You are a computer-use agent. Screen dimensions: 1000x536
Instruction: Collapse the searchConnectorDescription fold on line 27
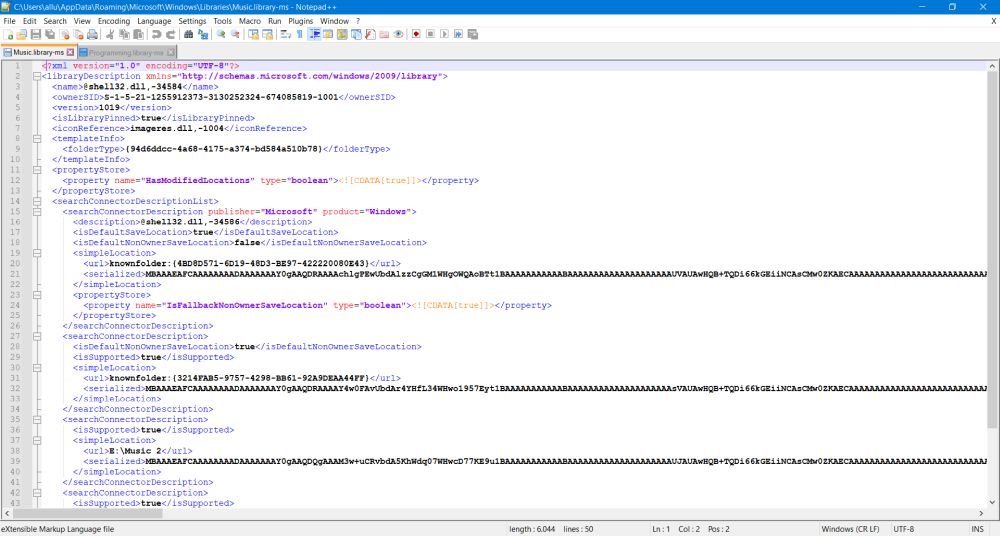point(36,336)
